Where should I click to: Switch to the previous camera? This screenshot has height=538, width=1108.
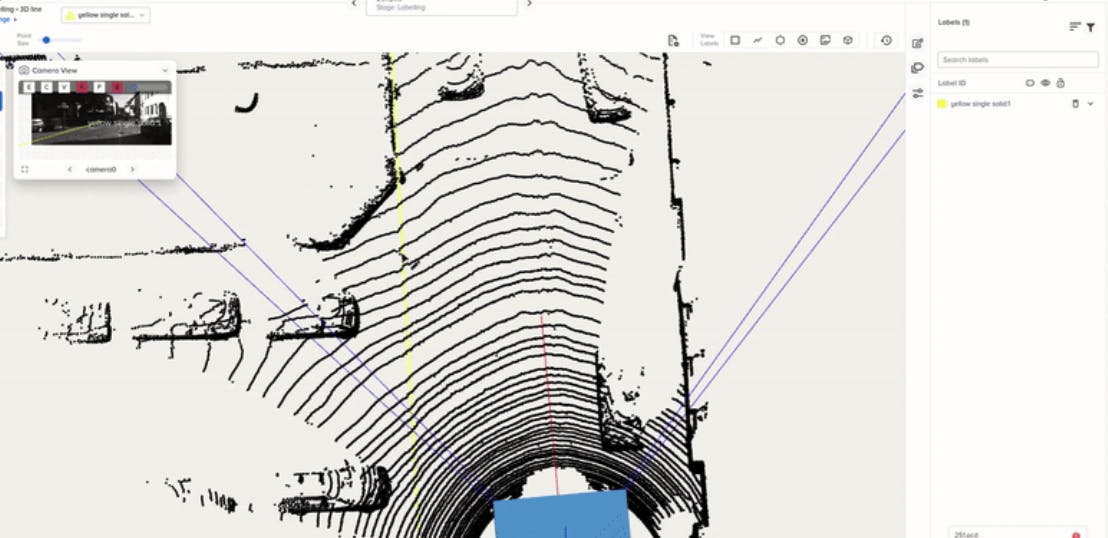pyautogui.click(x=70, y=170)
